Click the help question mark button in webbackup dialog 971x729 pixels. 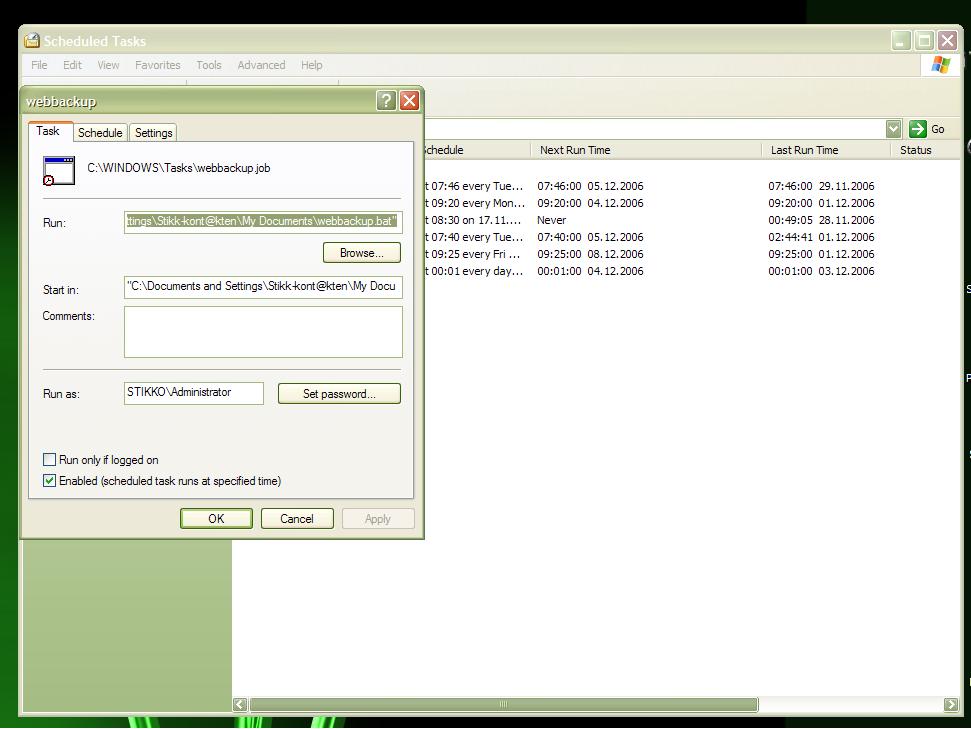(x=386, y=100)
